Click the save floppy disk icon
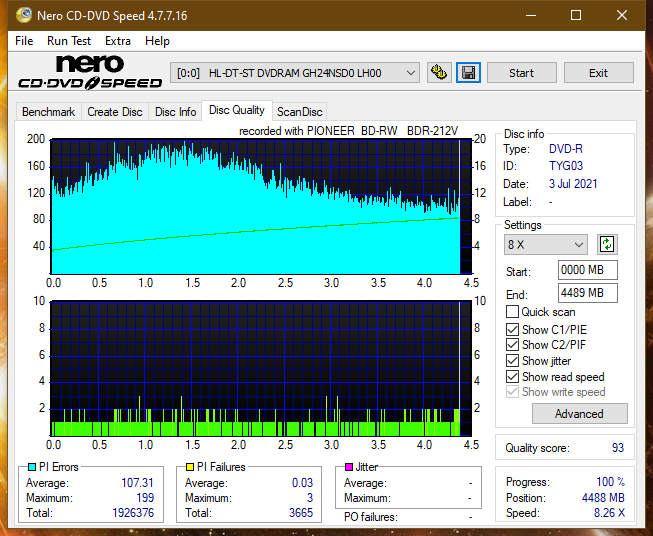This screenshot has height=536, width=653. (x=468, y=73)
